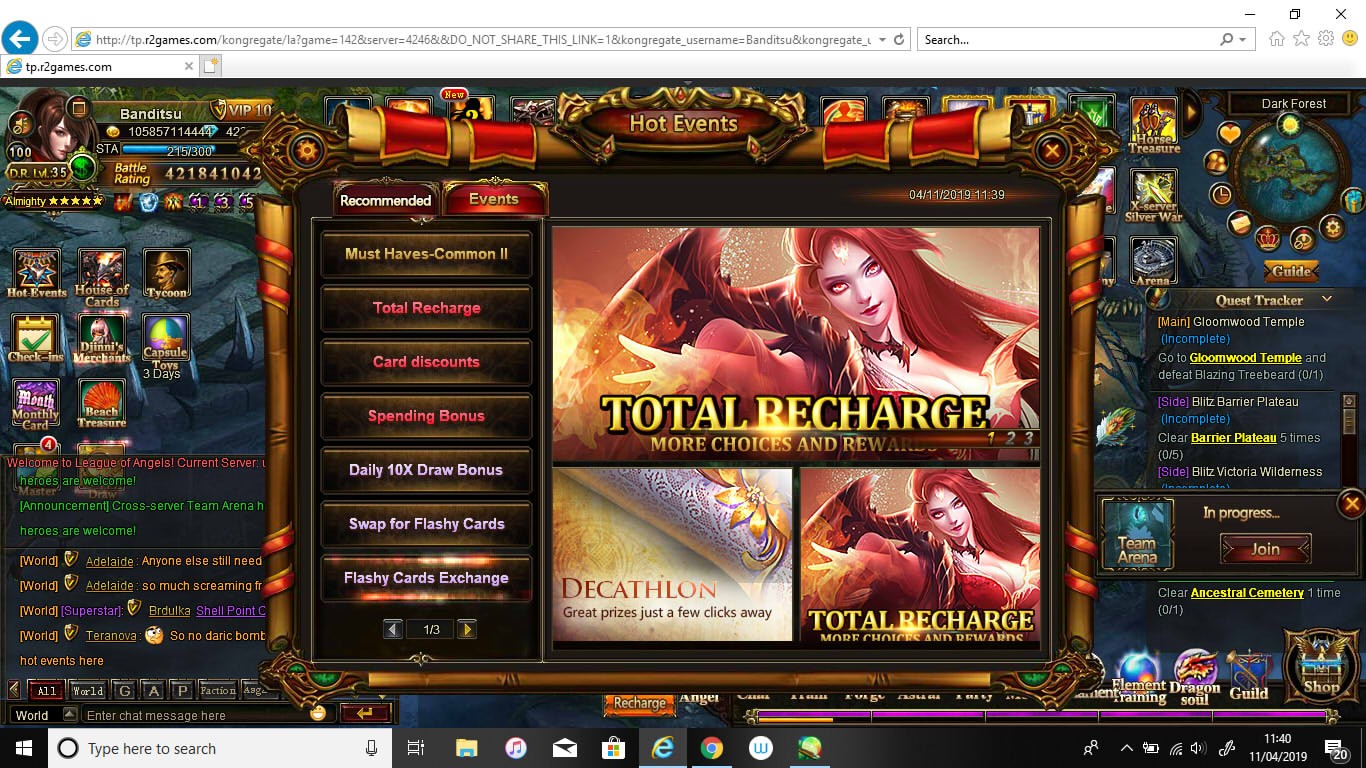The width and height of the screenshot is (1366, 768).
Task: Follow the Gloomwood Temple quest link
Action: pyautogui.click(x=1245, y=357)
